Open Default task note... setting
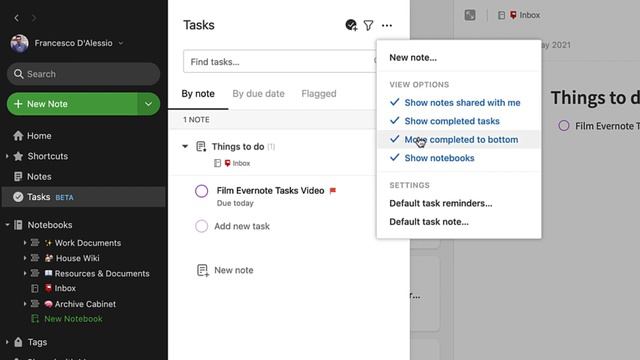The width and height of the screenshot is (640, 360). pyautogui.click(x=429, y=222)
